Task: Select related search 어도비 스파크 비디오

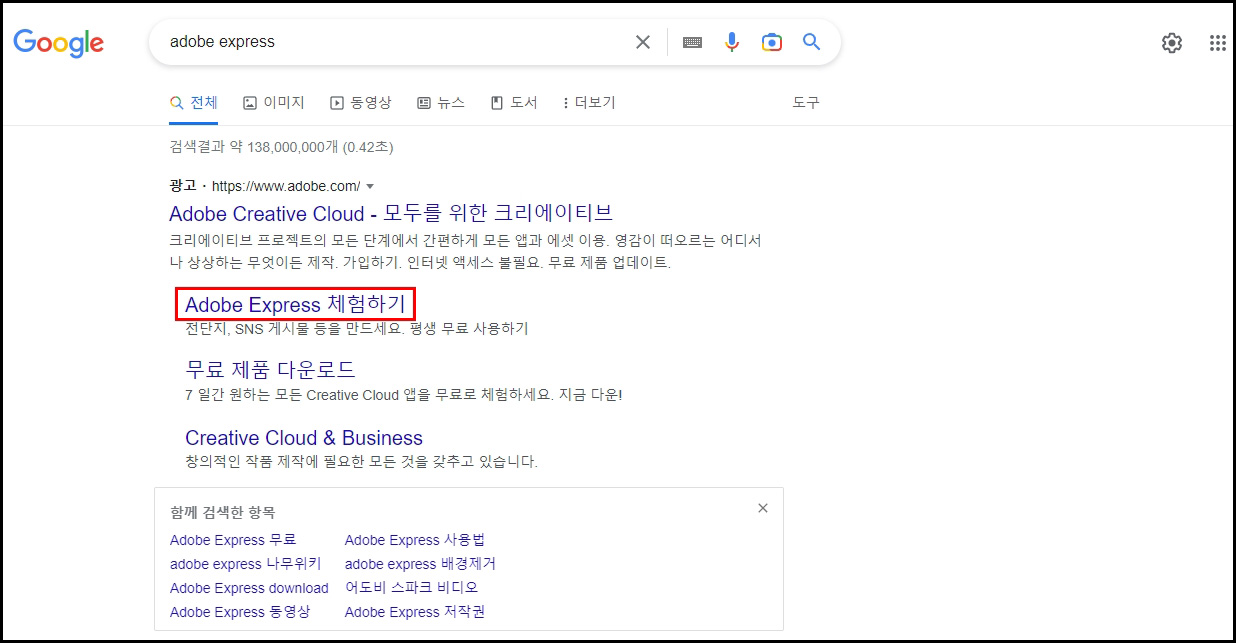Action: click(x=412, y=588)
